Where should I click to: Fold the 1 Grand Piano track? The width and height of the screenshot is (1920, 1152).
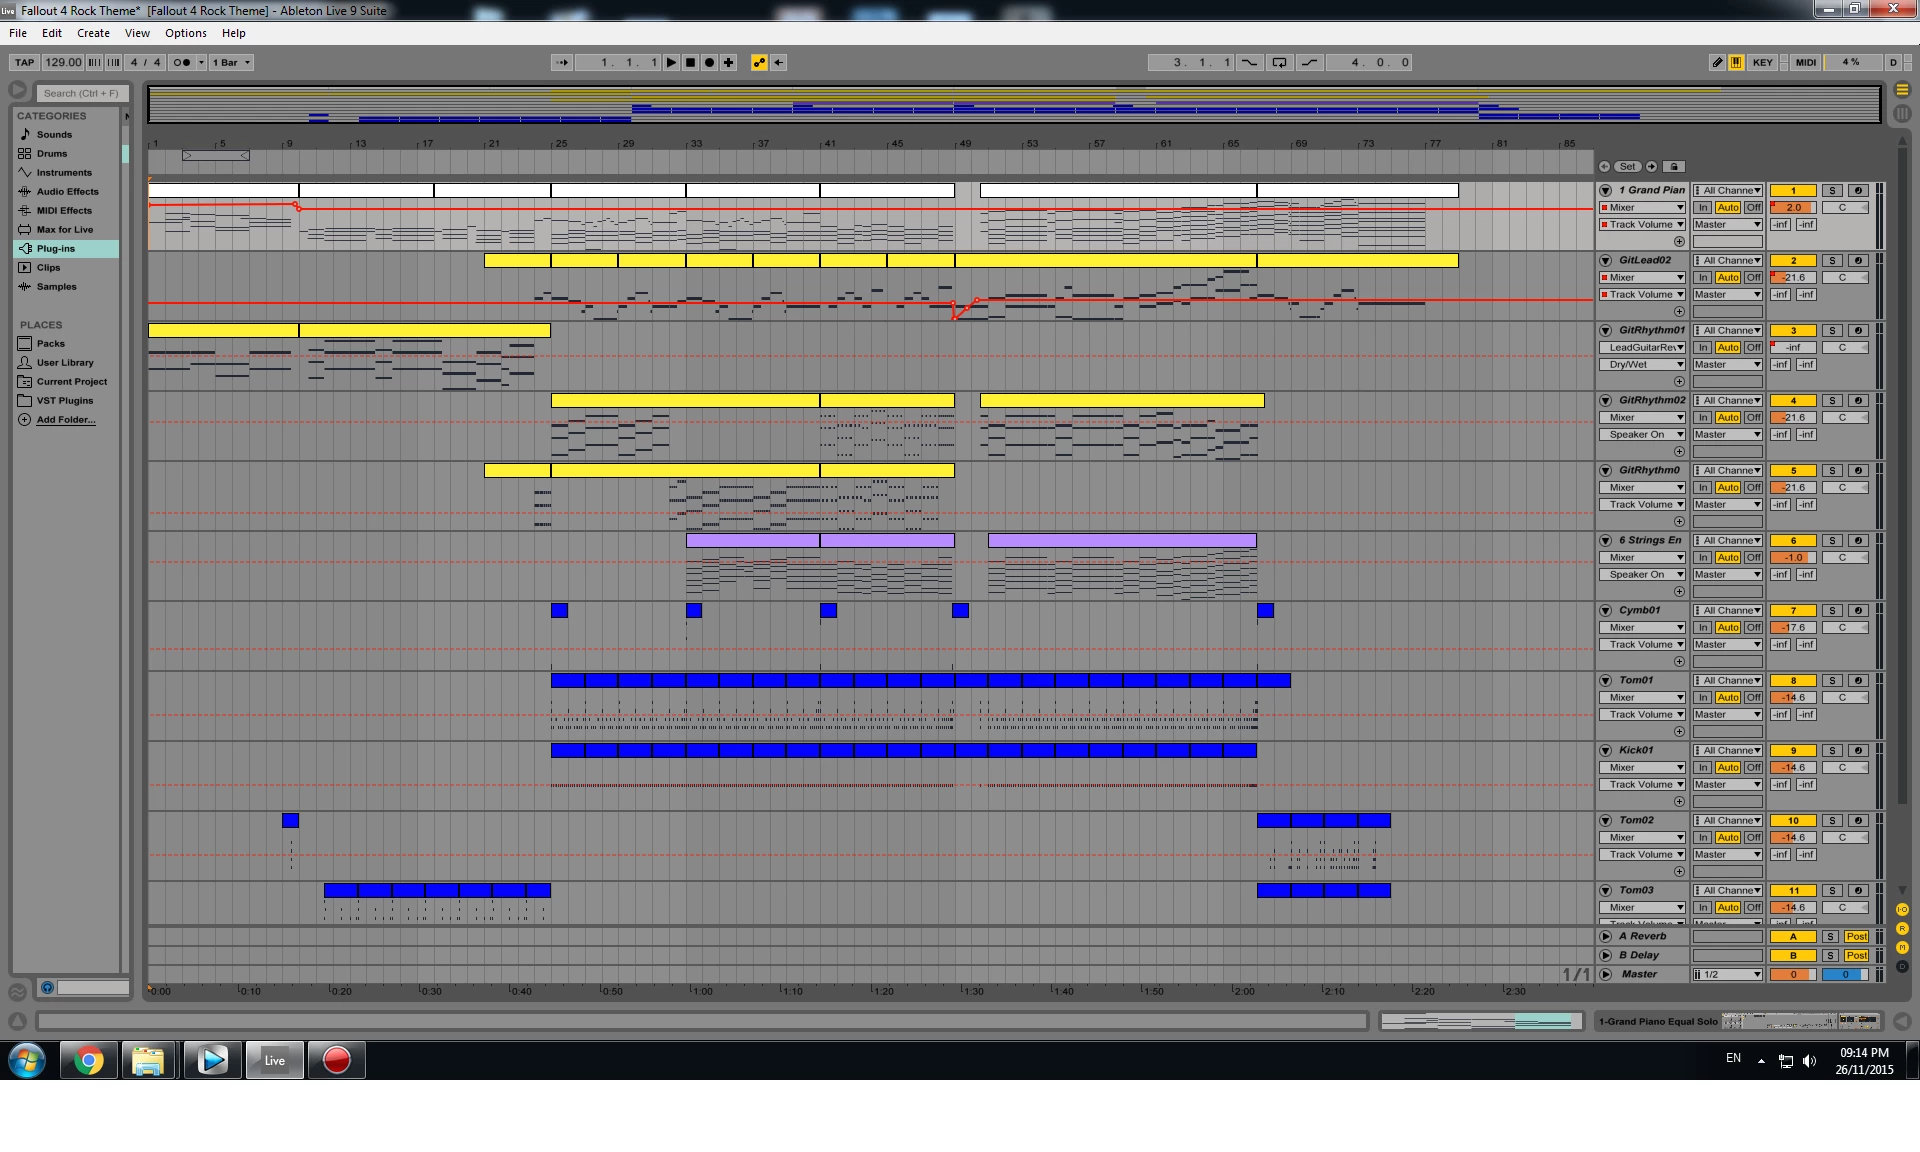point(1605,190)
